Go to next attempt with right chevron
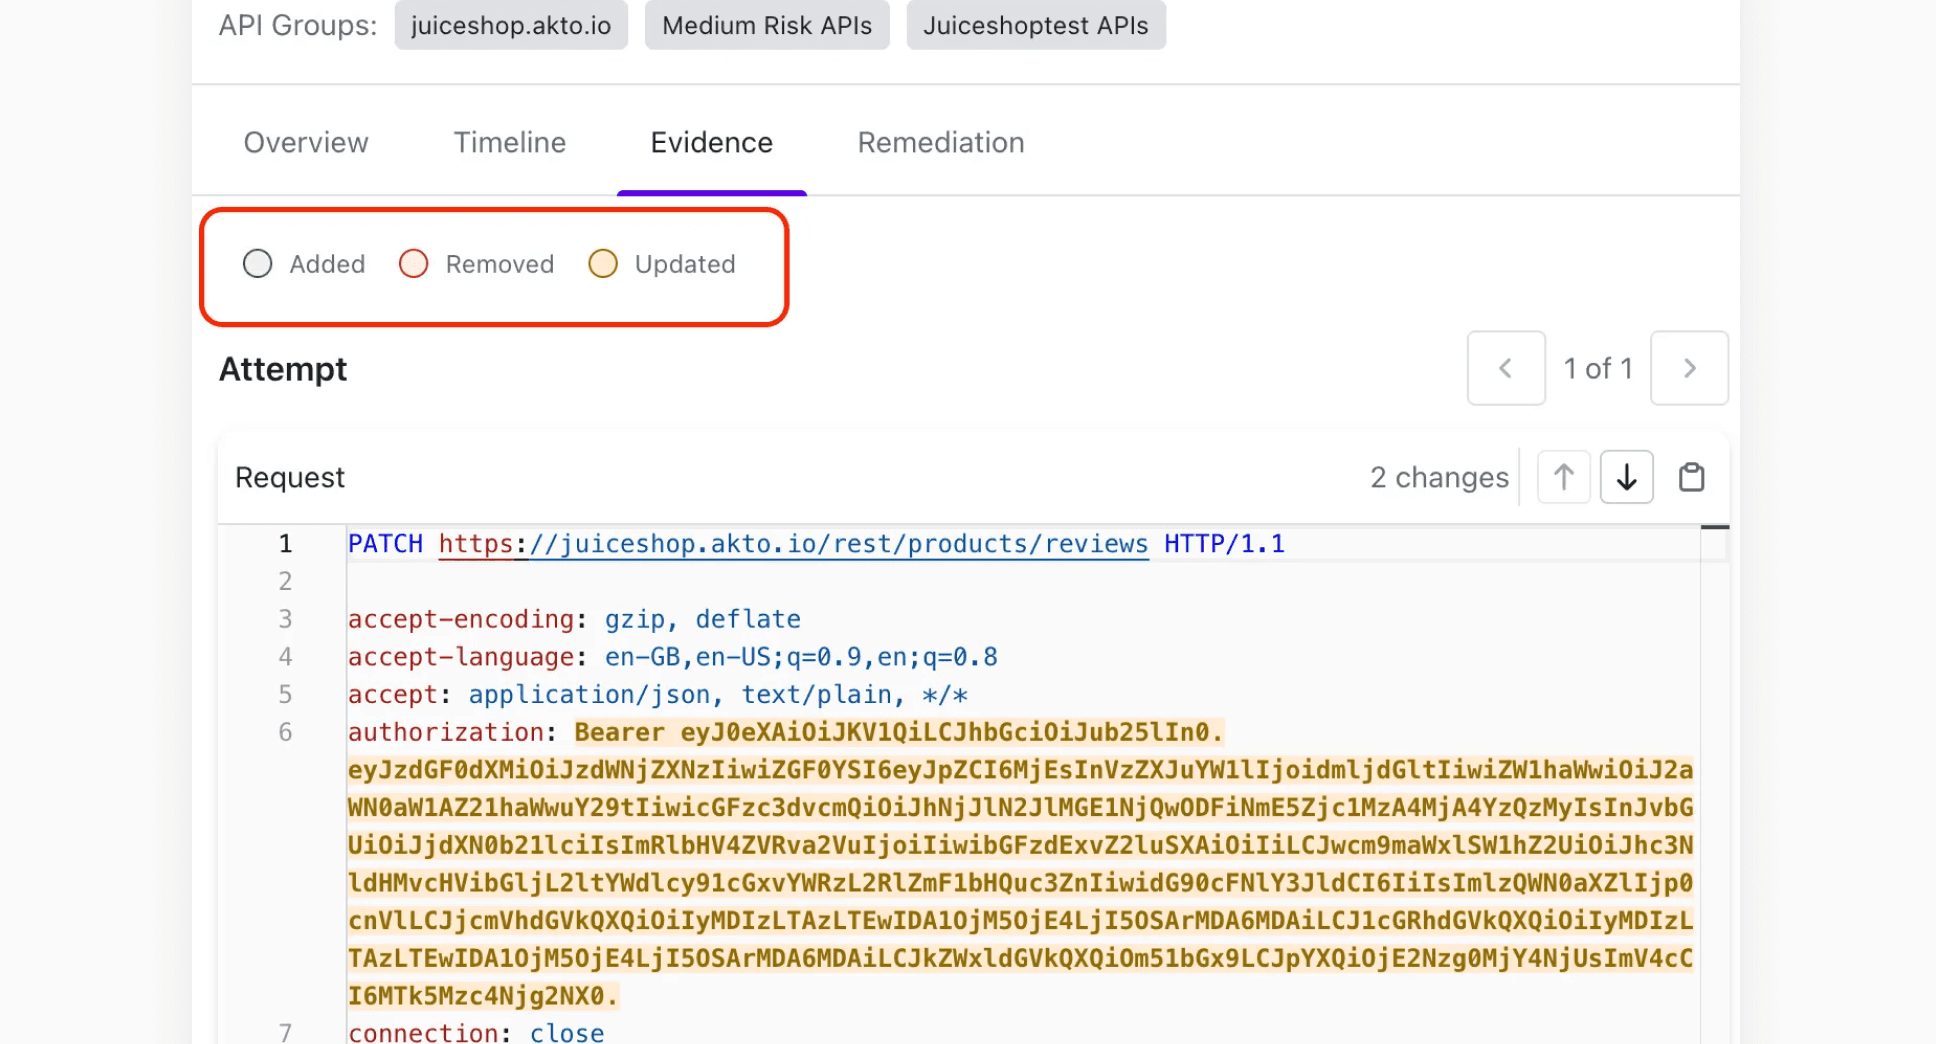Screen dimensions: 1936x1044 (x=1689, y=368)
